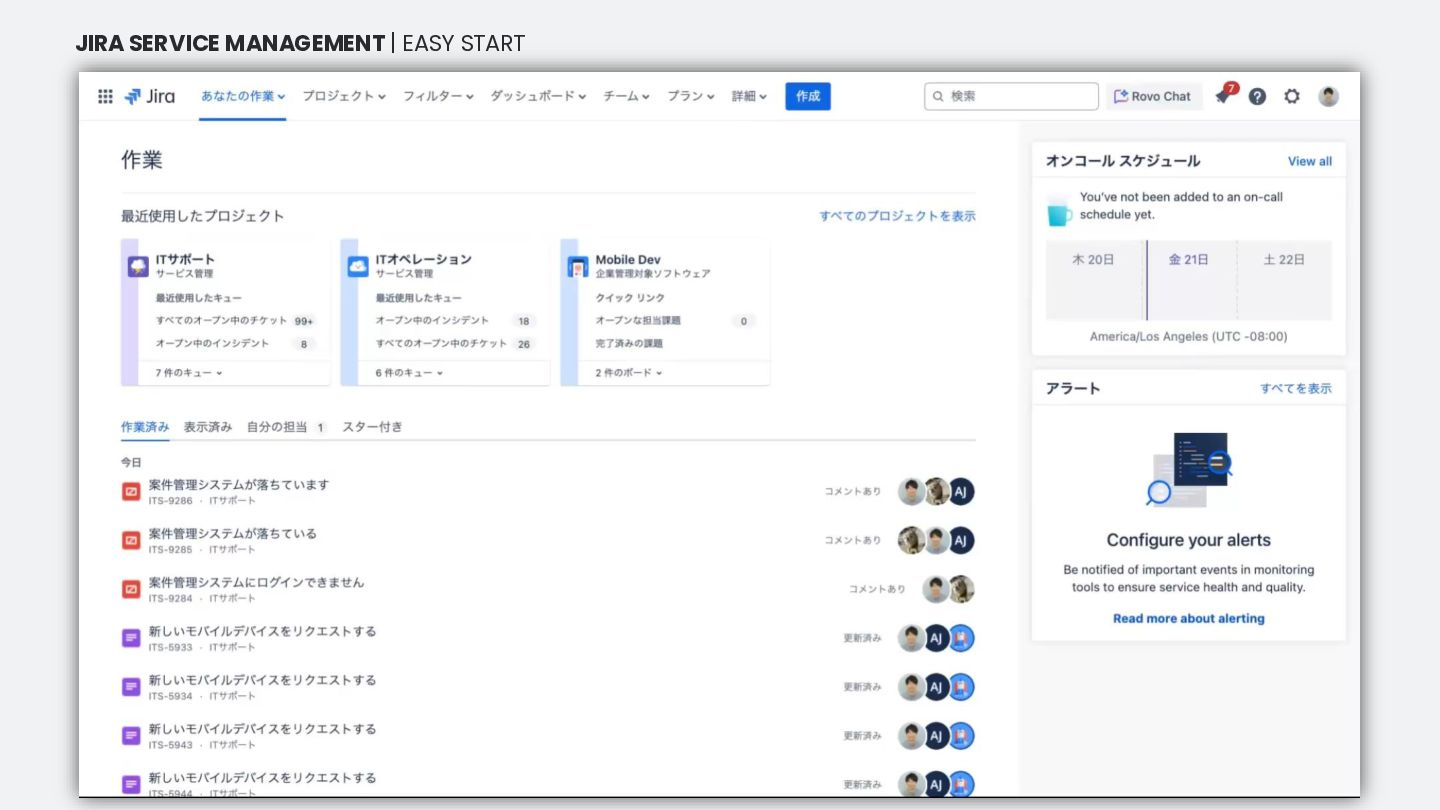Click the Mobile Dev project icon

point(578,266)
